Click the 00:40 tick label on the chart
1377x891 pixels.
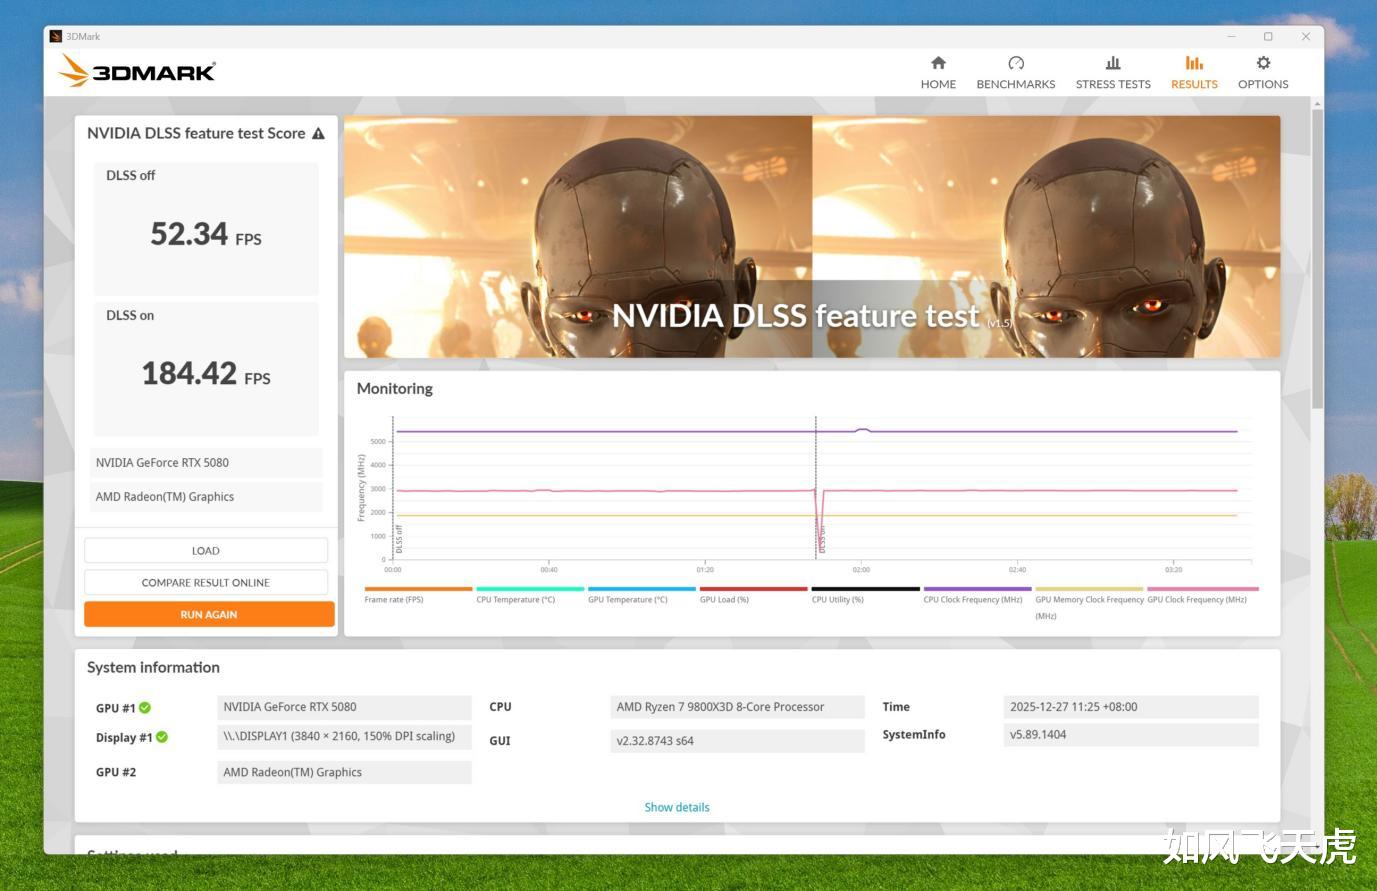coord(549,570)
